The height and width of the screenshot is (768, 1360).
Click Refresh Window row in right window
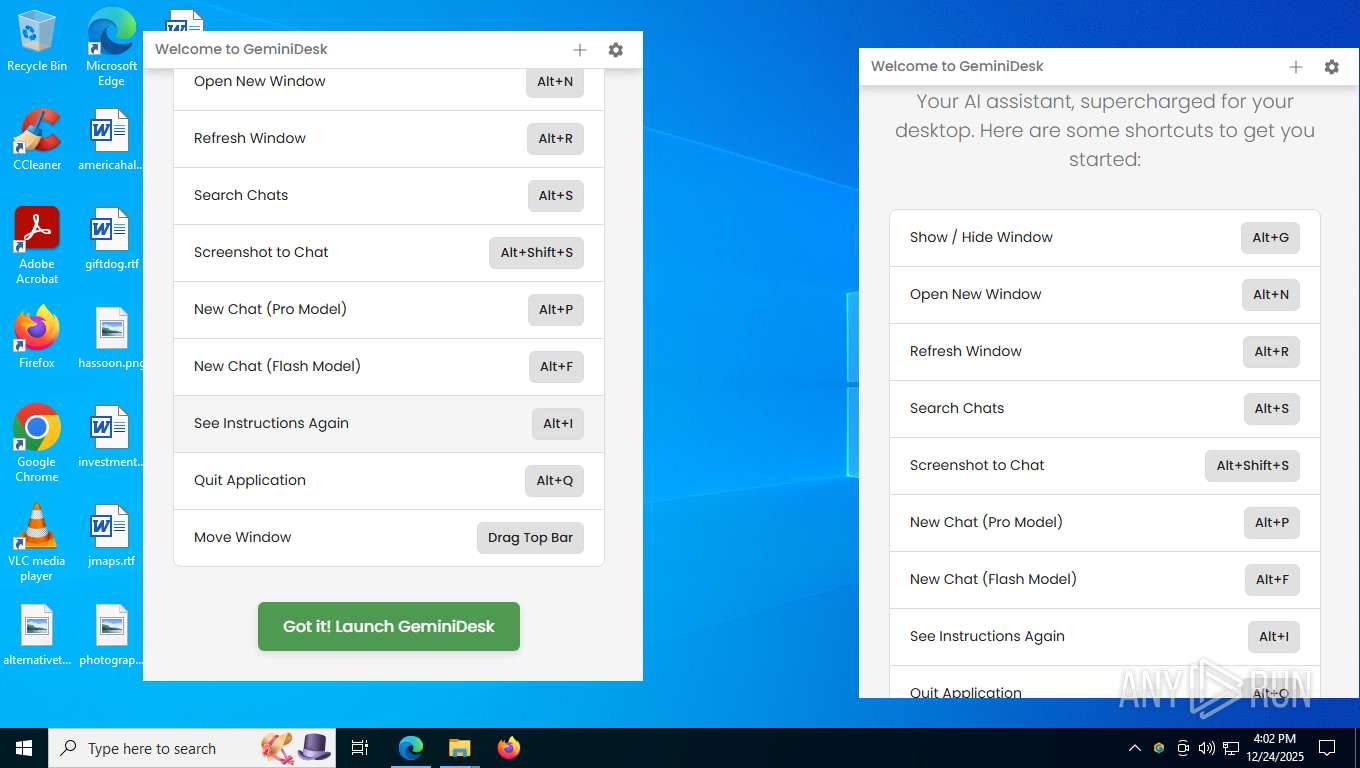click(x=1105, y=352)
